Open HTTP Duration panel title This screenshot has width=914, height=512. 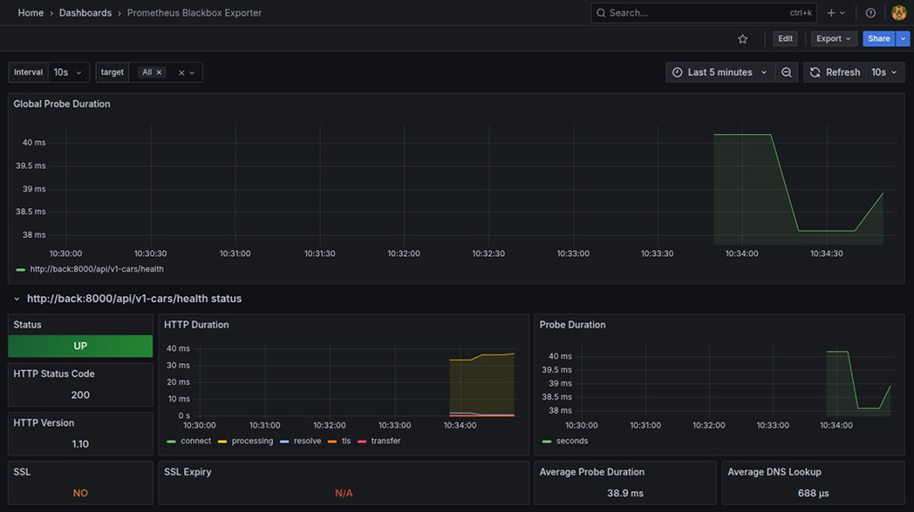pyautogui.click(x=196, y=325)
